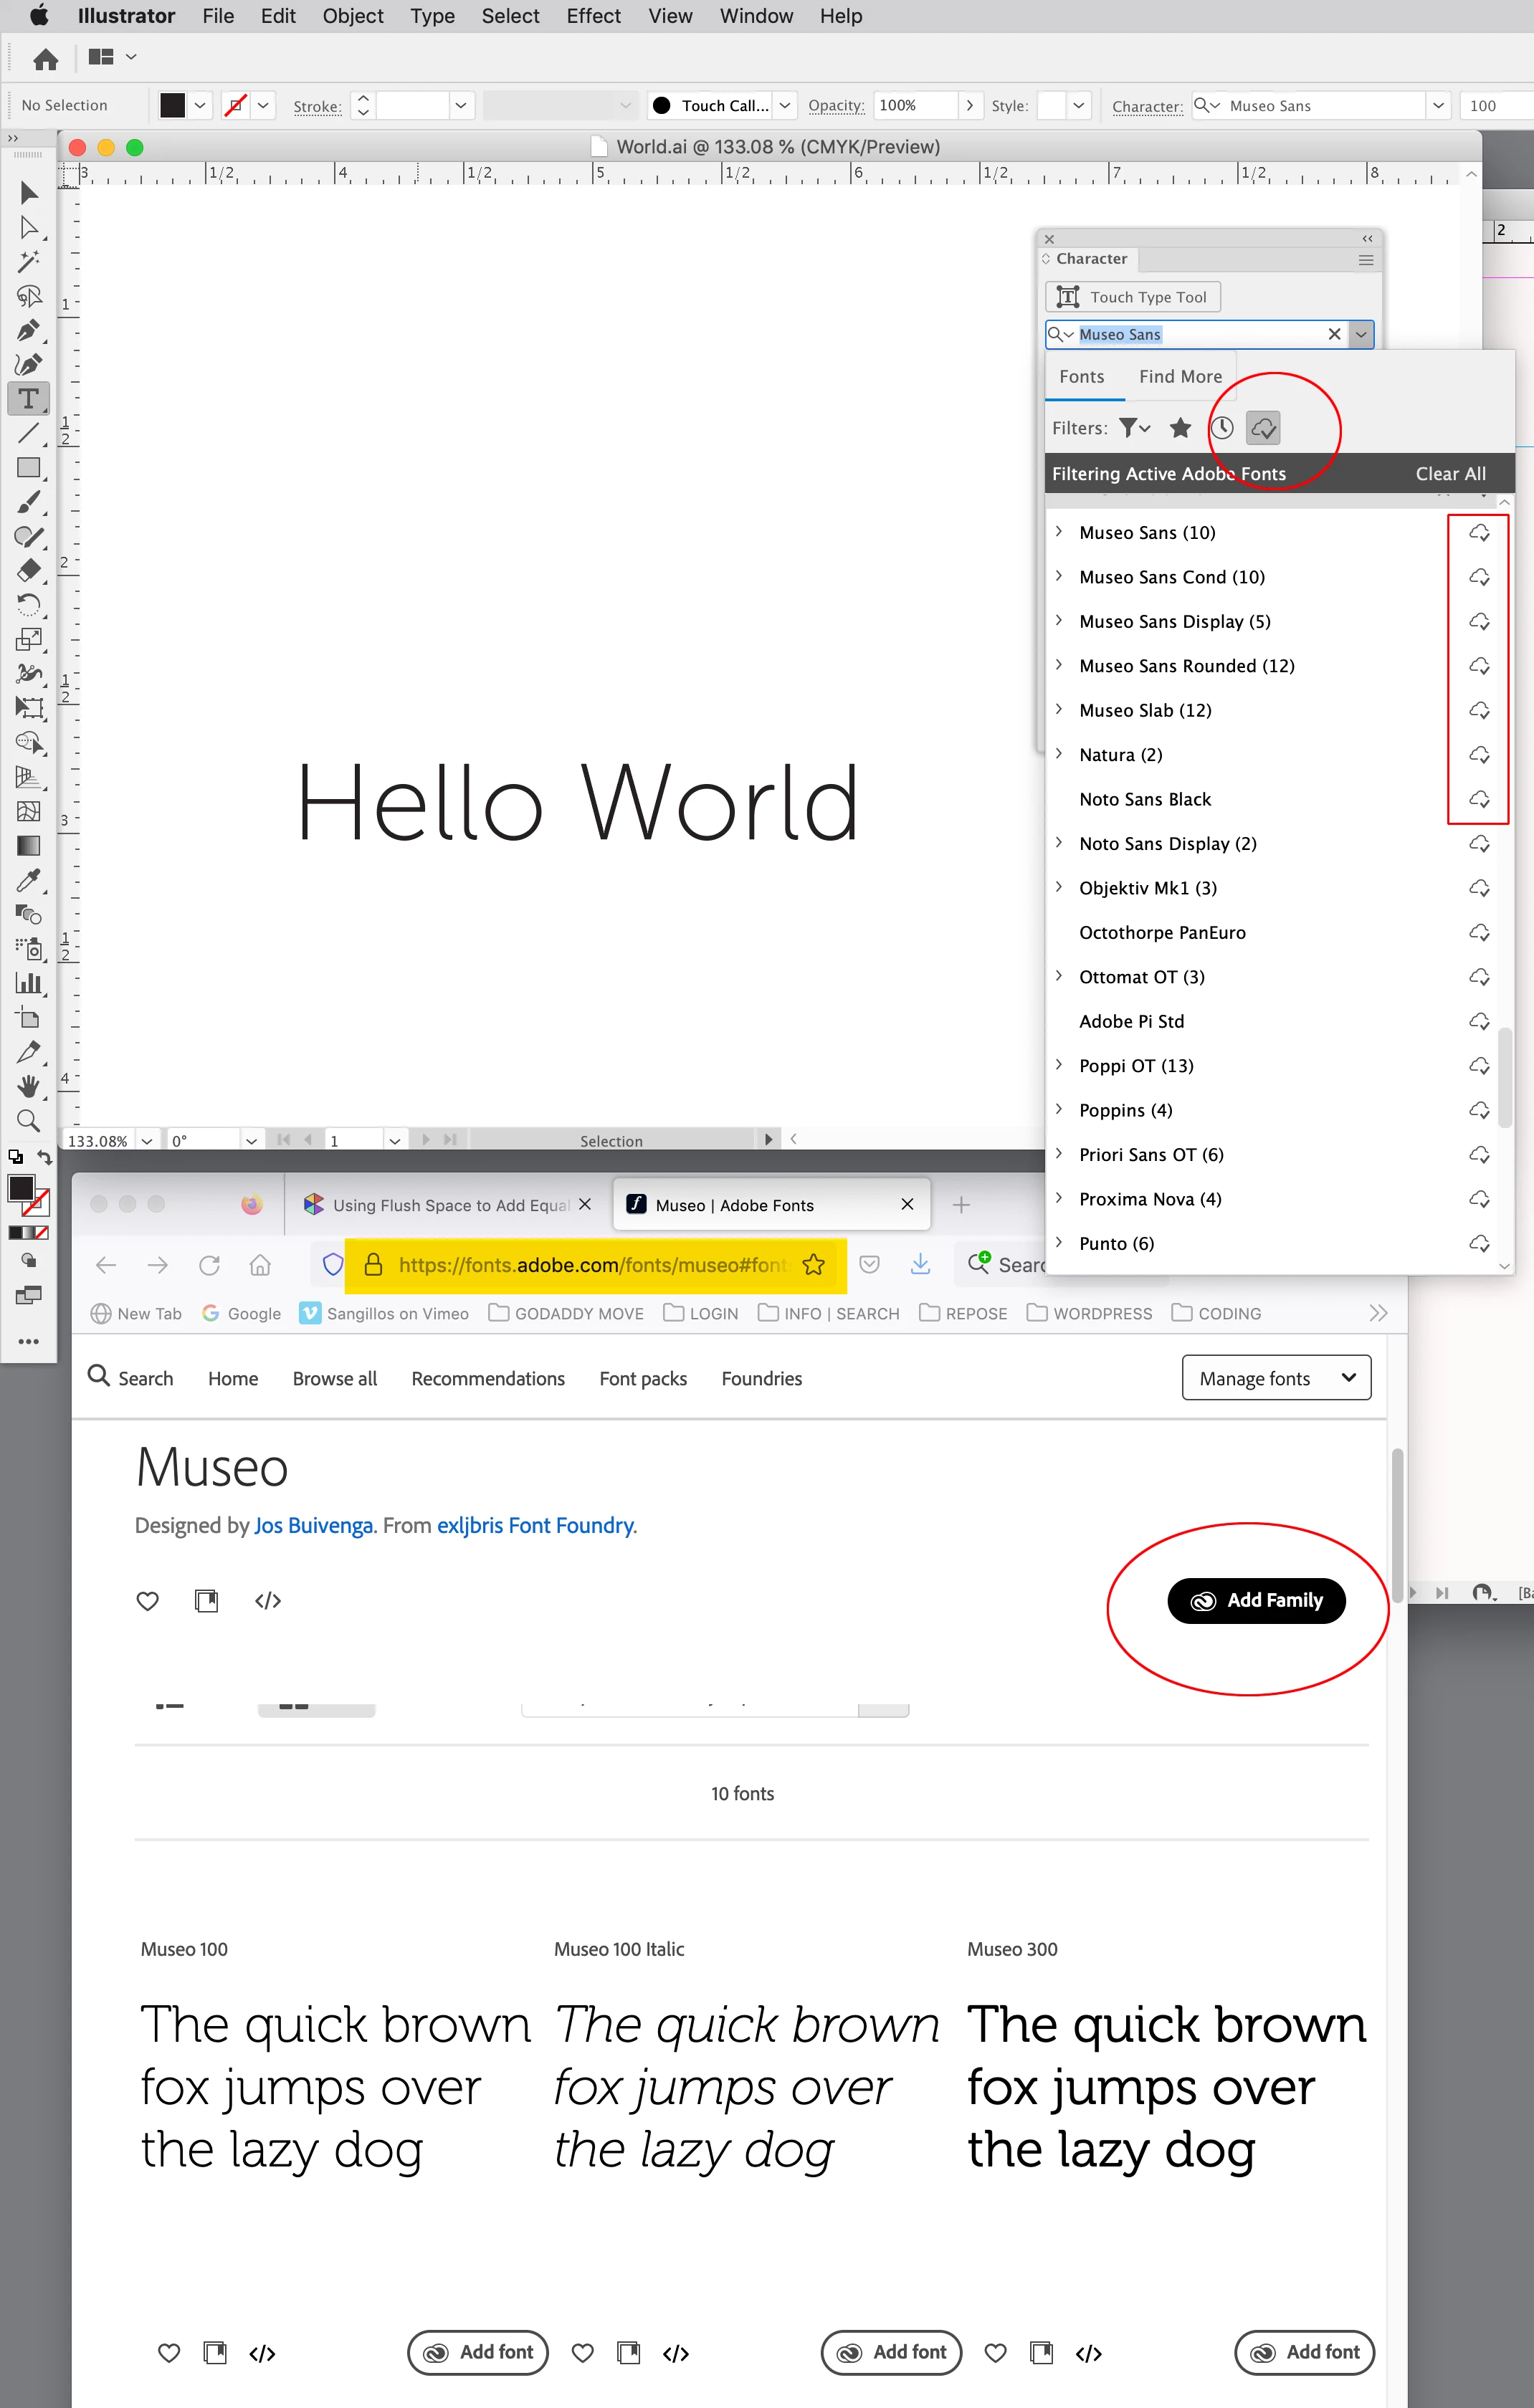Click the Rectangle tool

28,467
